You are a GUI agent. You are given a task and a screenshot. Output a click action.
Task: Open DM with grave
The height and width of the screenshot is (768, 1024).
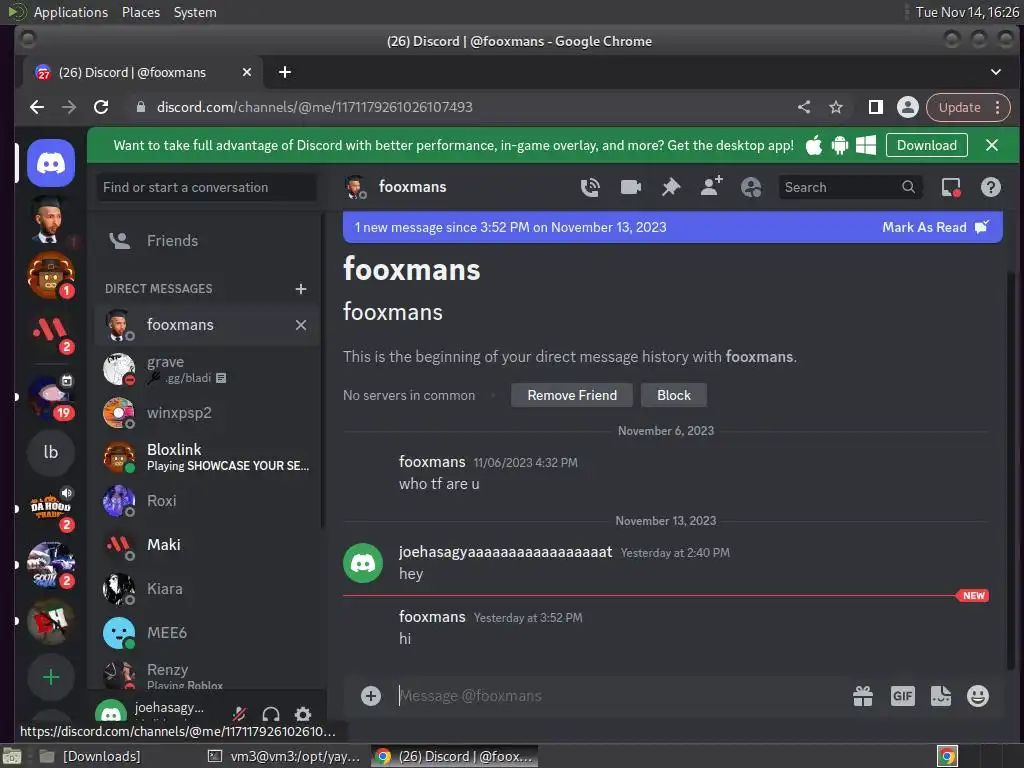(207, 369)
